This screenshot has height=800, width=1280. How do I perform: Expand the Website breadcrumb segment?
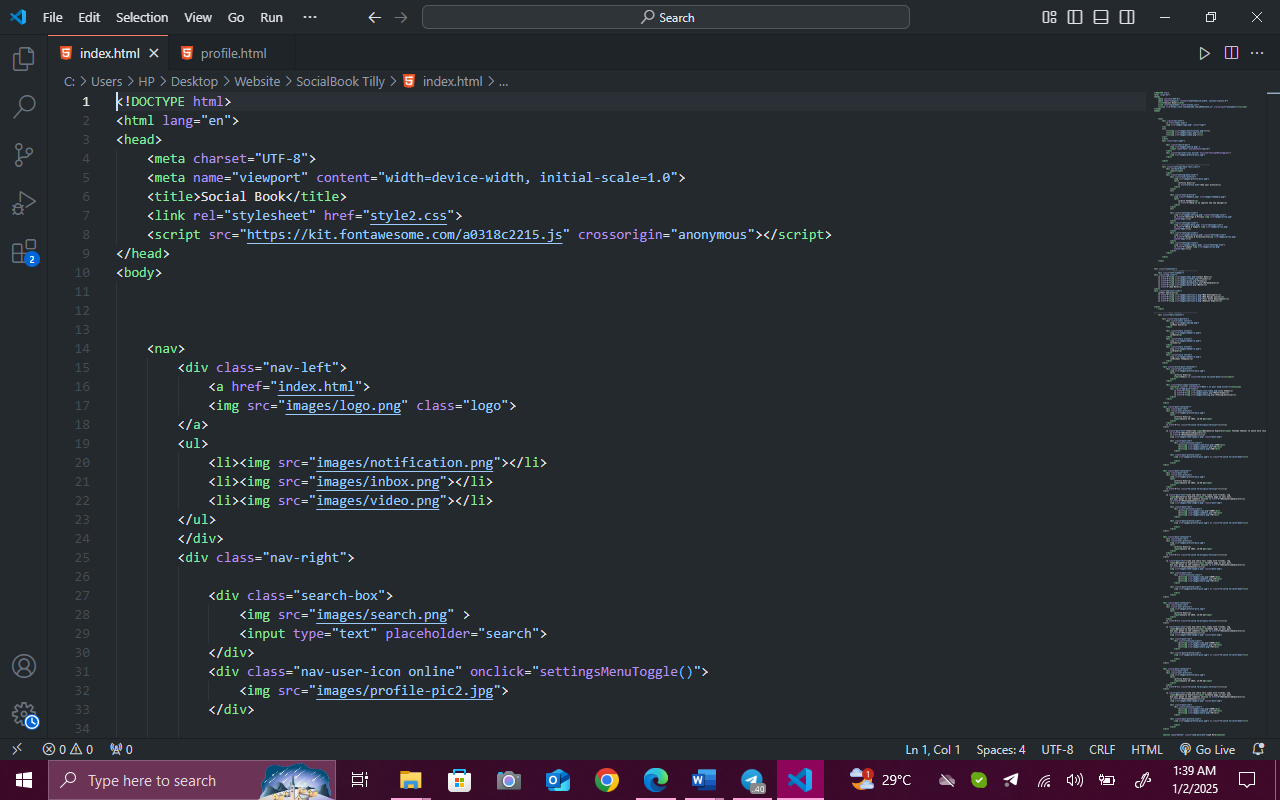(x=257, y=82)
